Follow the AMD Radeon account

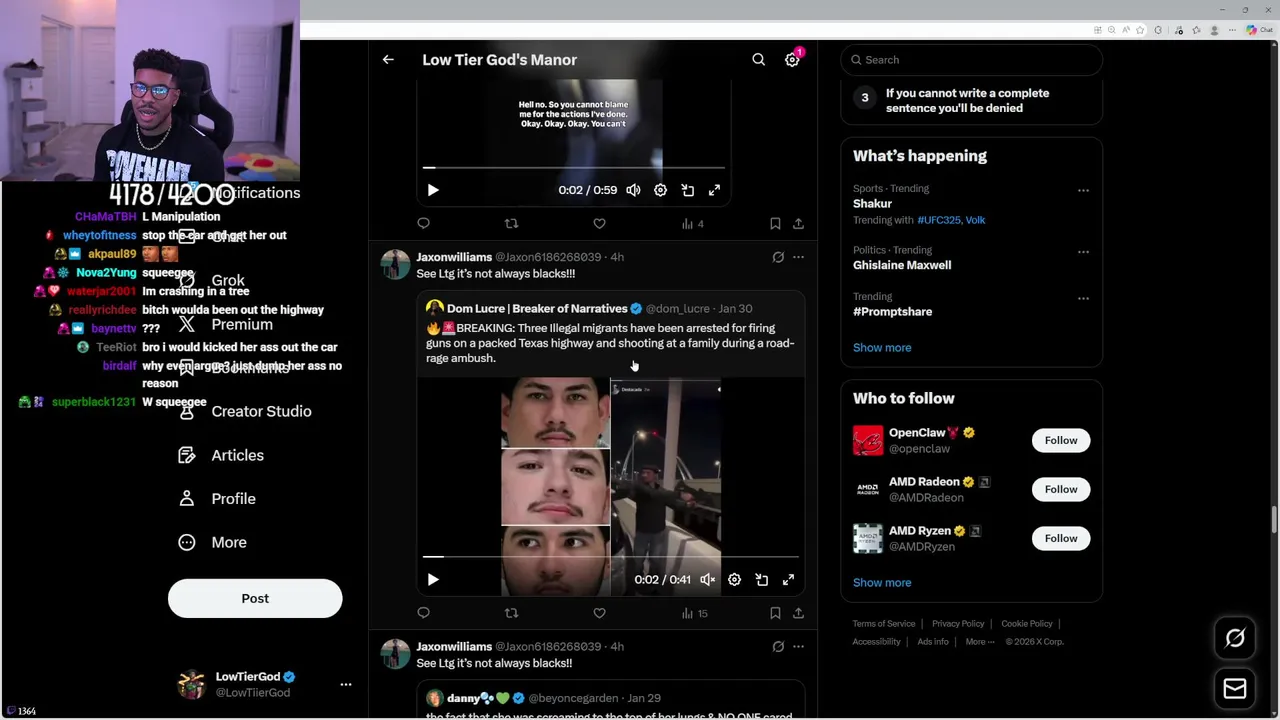(x=1061, y=489)
